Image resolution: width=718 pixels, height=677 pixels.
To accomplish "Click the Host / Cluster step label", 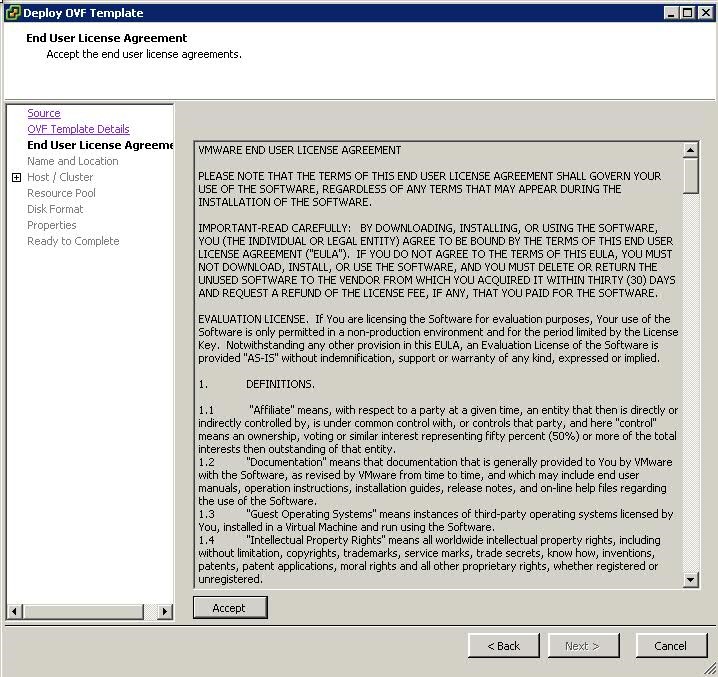I will (60, 177).
